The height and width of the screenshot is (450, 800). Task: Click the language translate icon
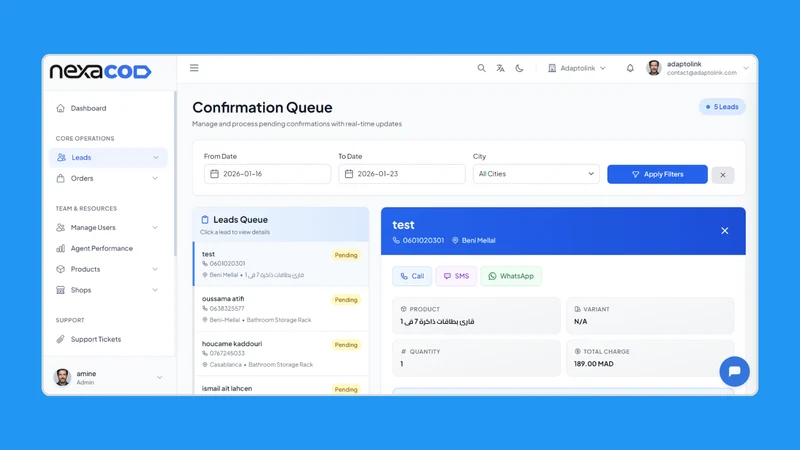pos(501,68)
